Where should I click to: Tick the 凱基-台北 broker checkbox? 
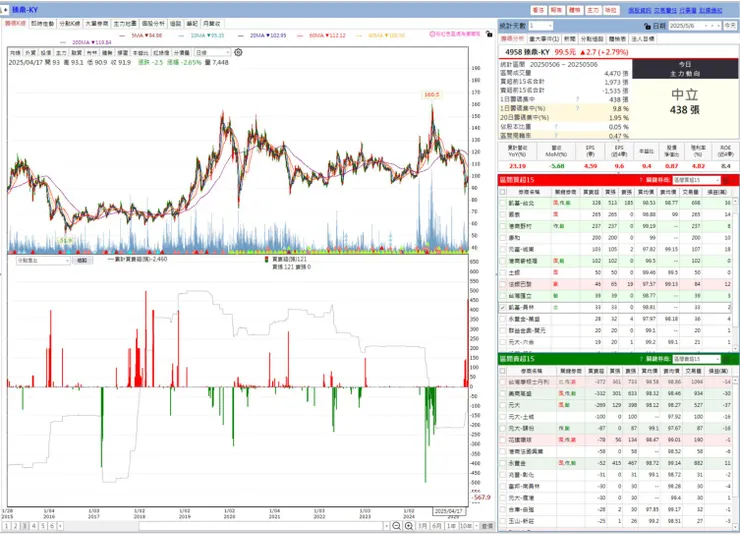coord(503,203)
